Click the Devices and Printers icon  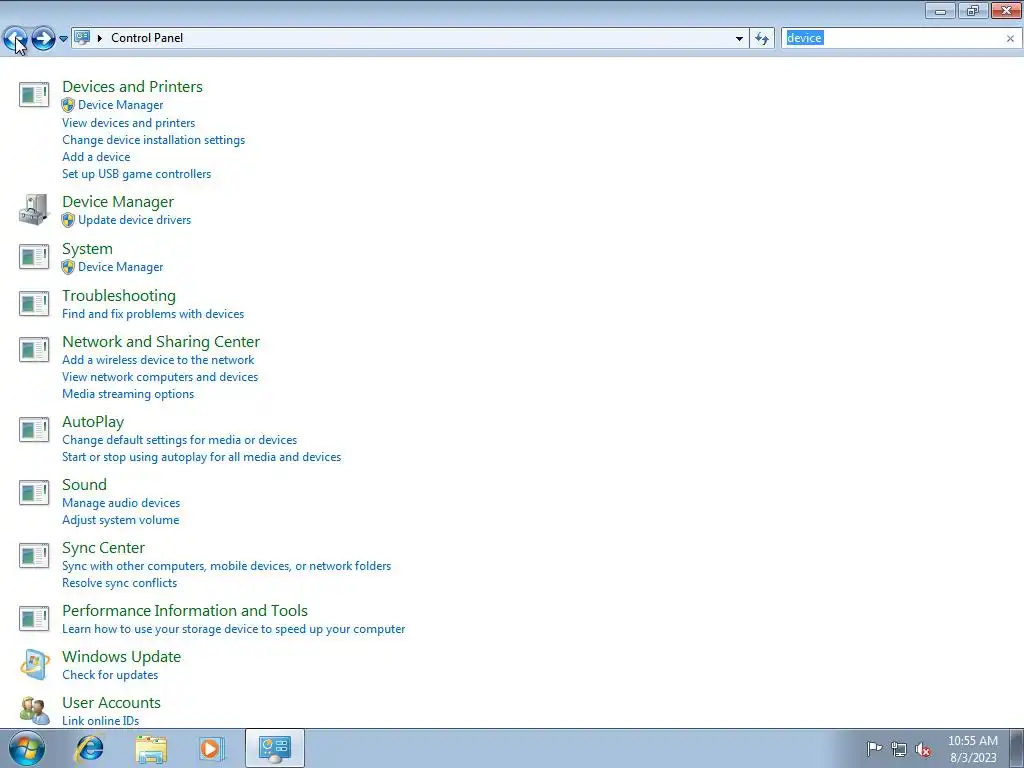point(34,95)
